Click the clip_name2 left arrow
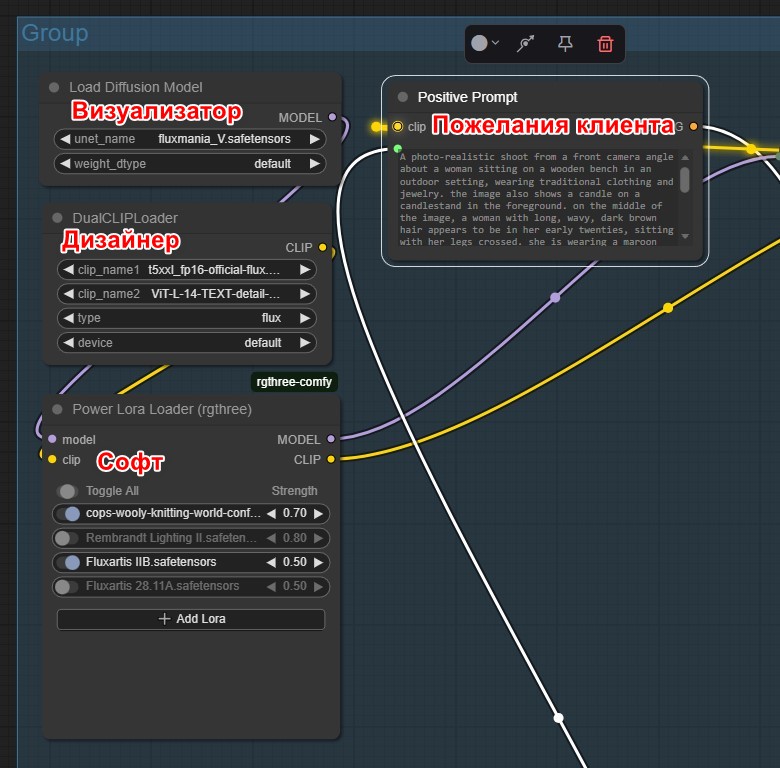Image resolution: width=780 pixels, height=768 pixels. [69, 293]
